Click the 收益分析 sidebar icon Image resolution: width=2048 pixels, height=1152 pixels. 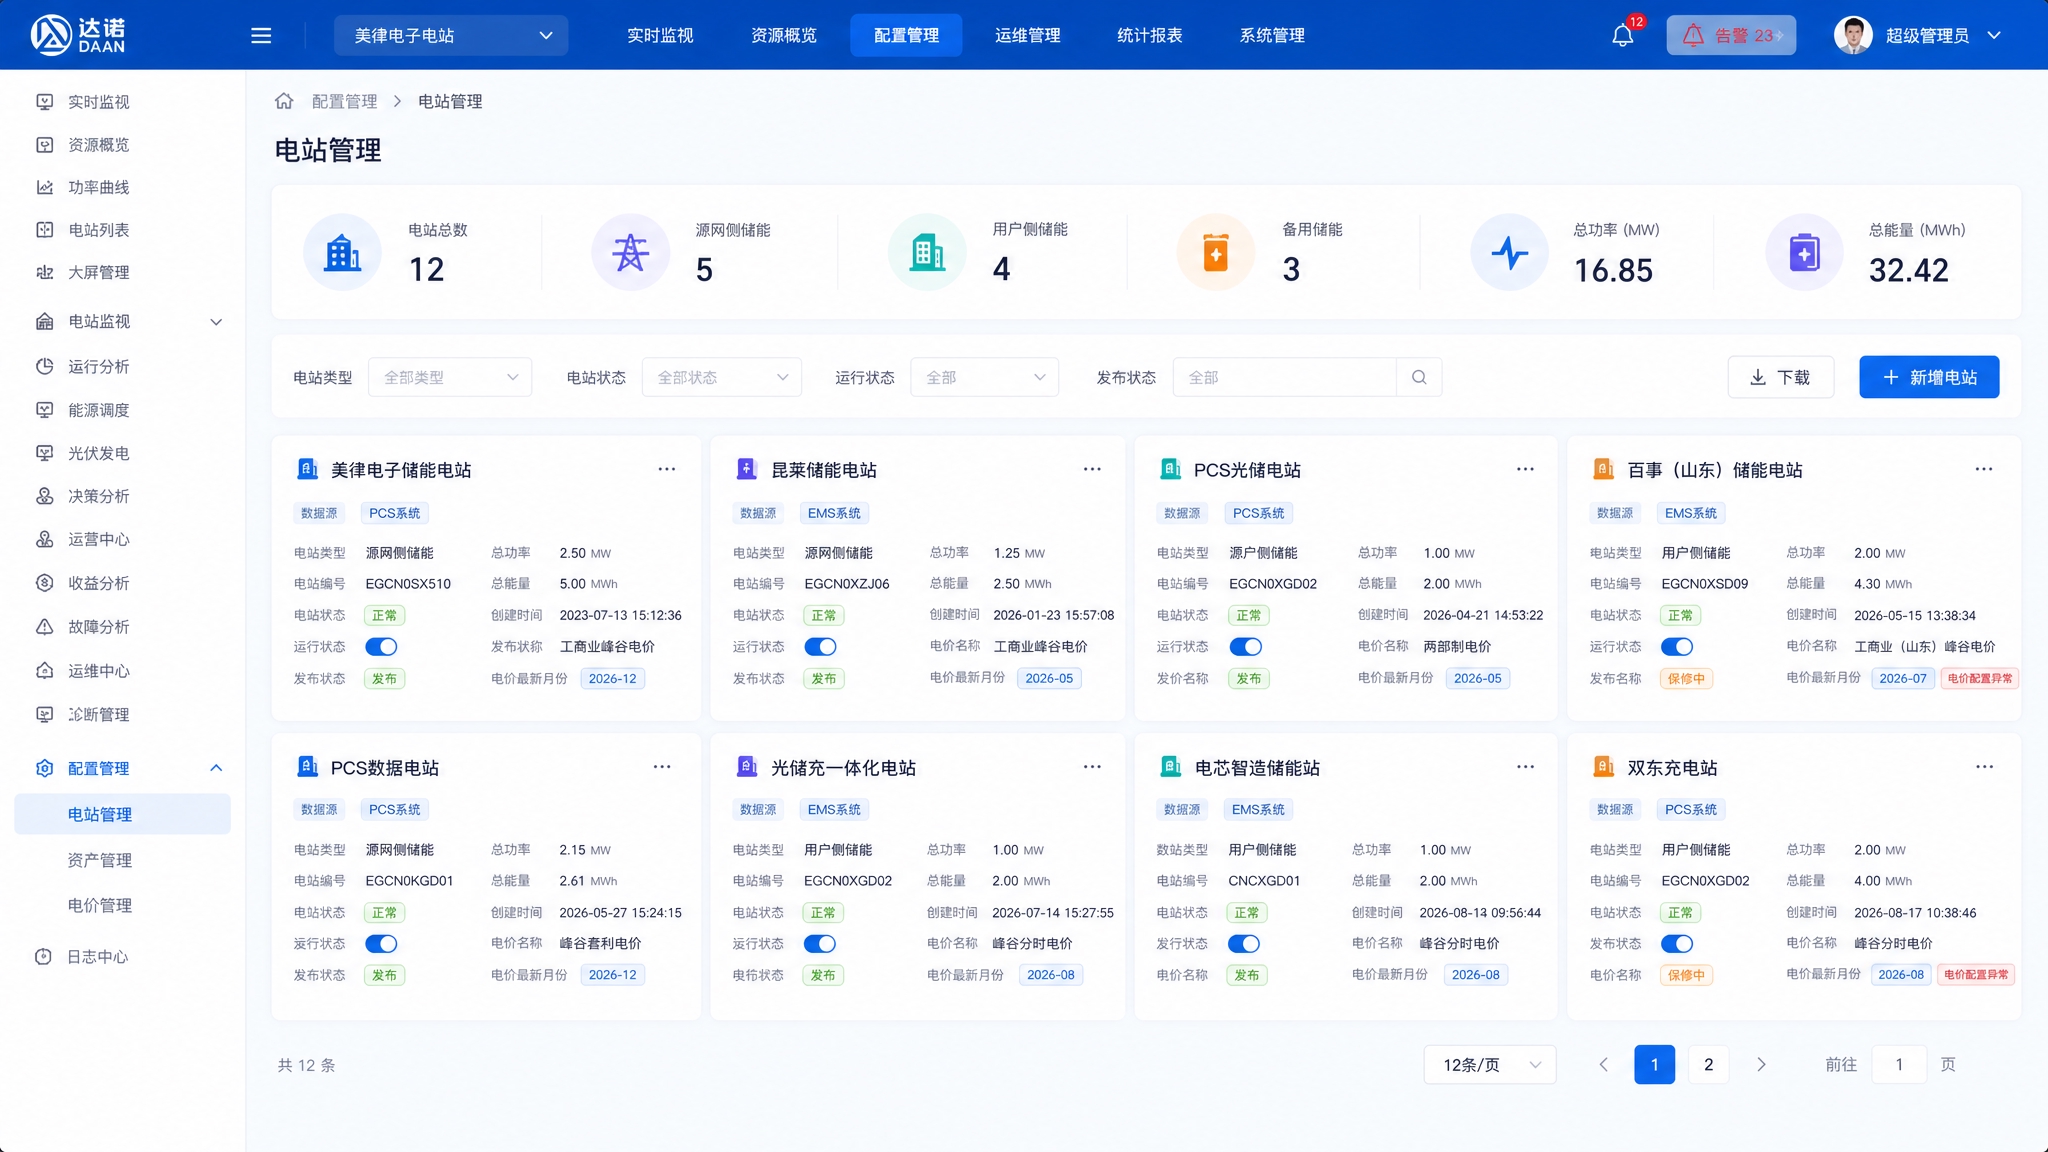pos(45,583)
